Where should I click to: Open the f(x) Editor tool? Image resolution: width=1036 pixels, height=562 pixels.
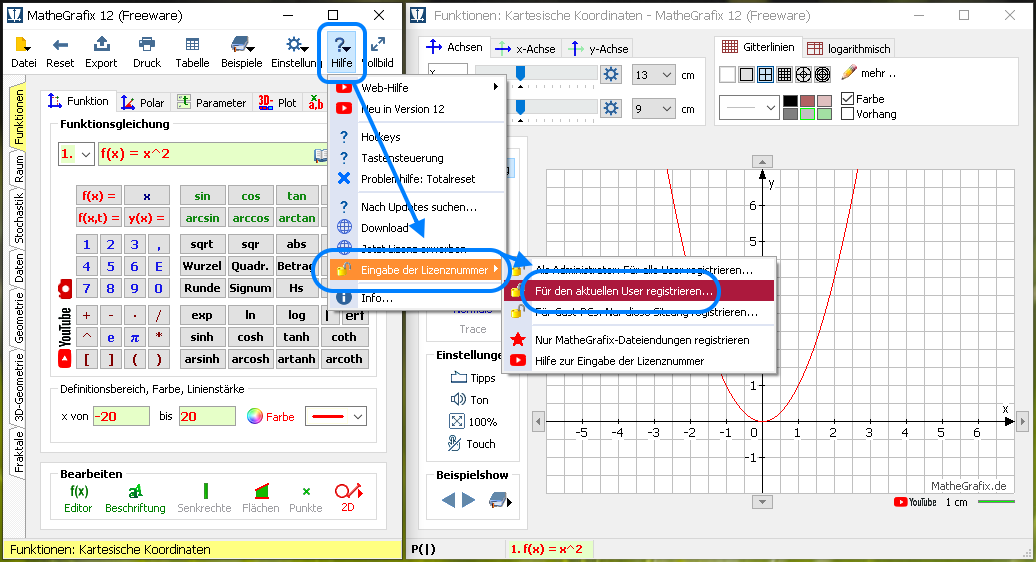78,499
